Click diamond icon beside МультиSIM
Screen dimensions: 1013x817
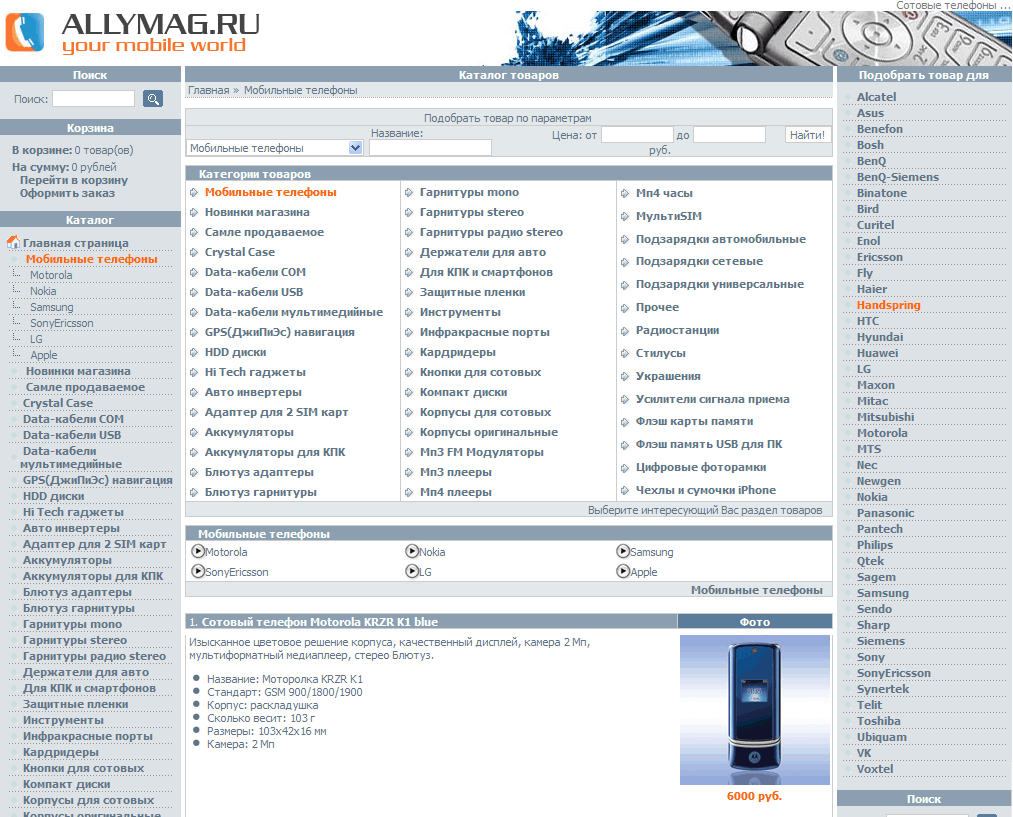[625, 216]
